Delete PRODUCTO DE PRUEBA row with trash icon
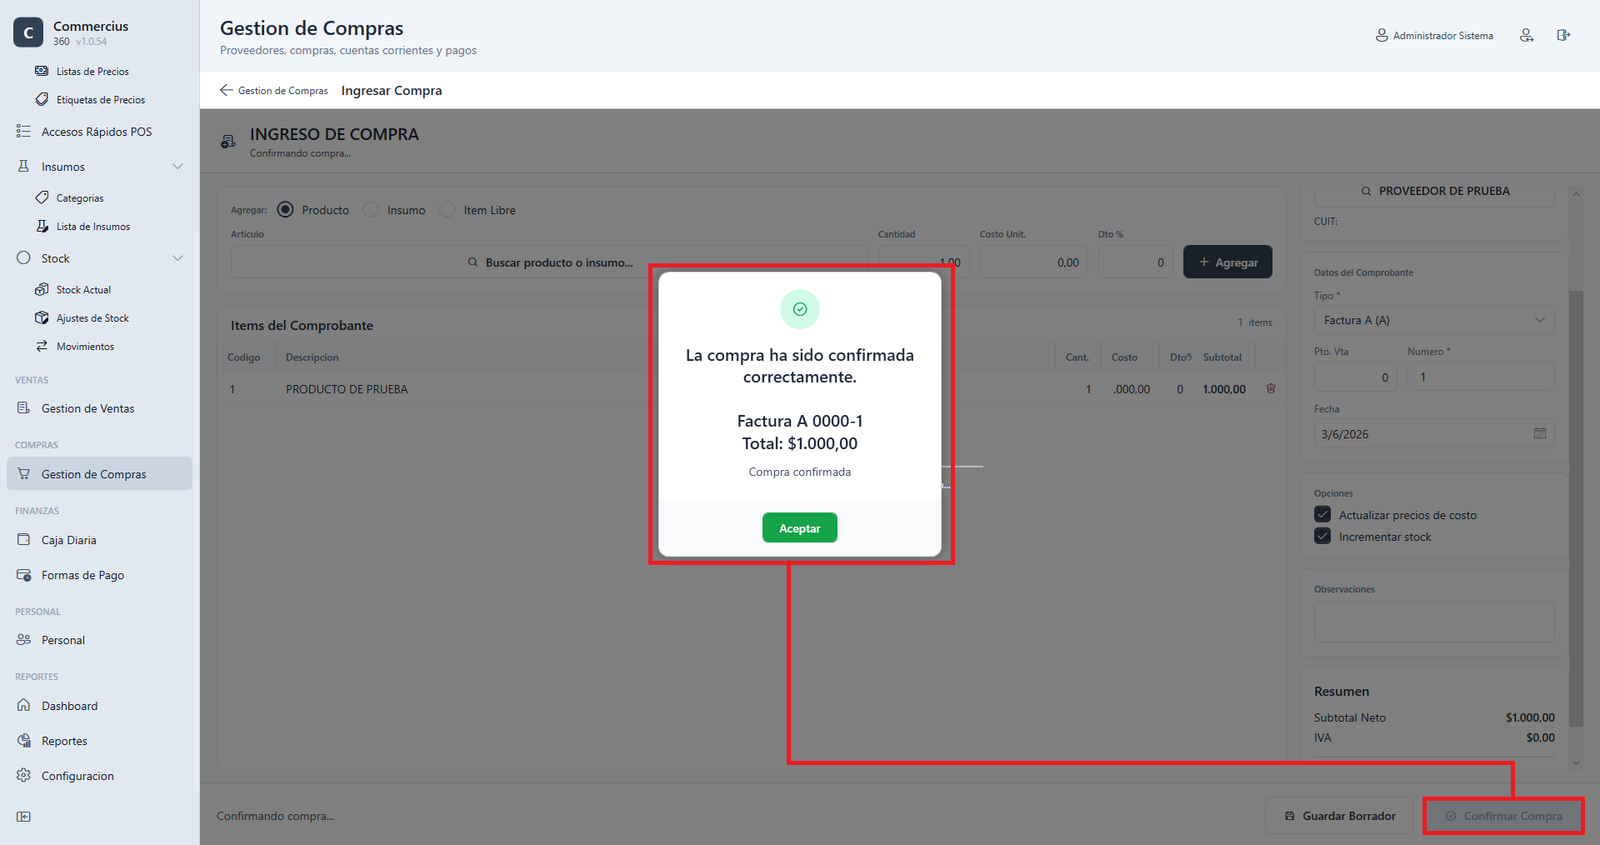This screenshot has width=1600, height=845. (x=1271, y=388)
